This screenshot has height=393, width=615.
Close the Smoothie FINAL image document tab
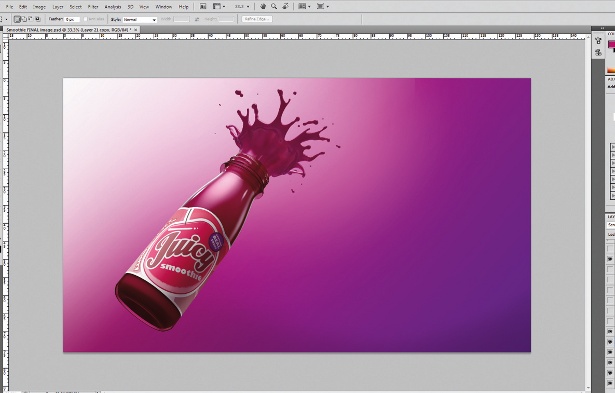click(136, 30)
